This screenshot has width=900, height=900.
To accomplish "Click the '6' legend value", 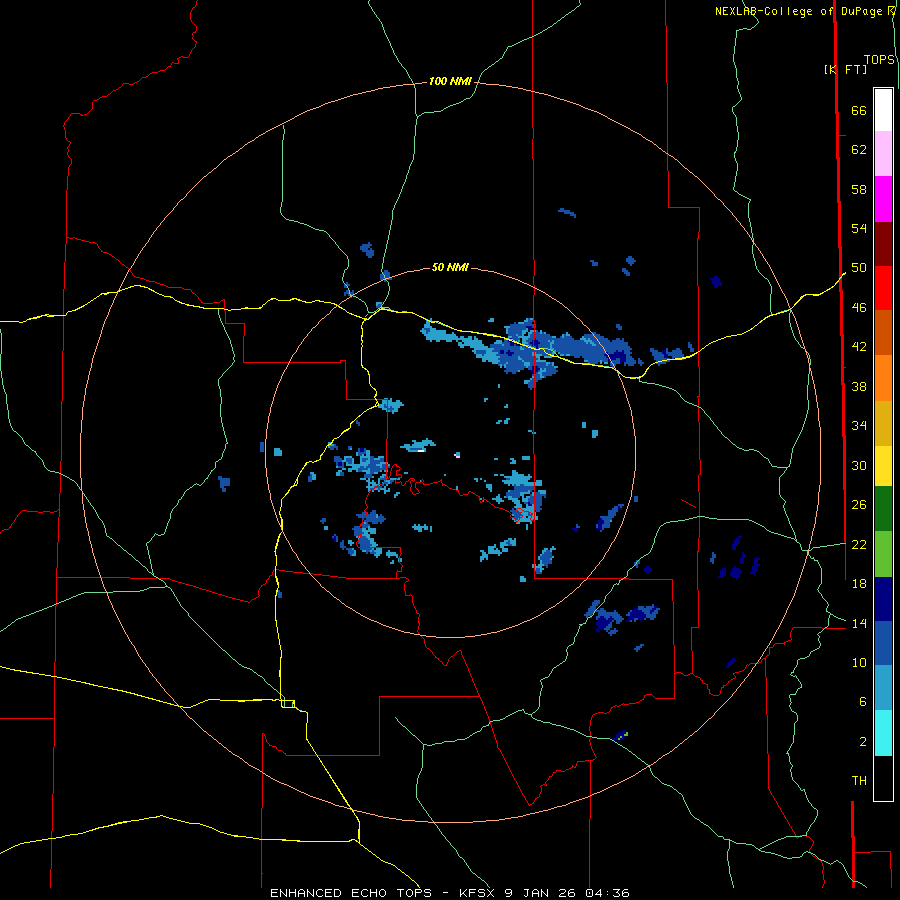I will [863, 702].
